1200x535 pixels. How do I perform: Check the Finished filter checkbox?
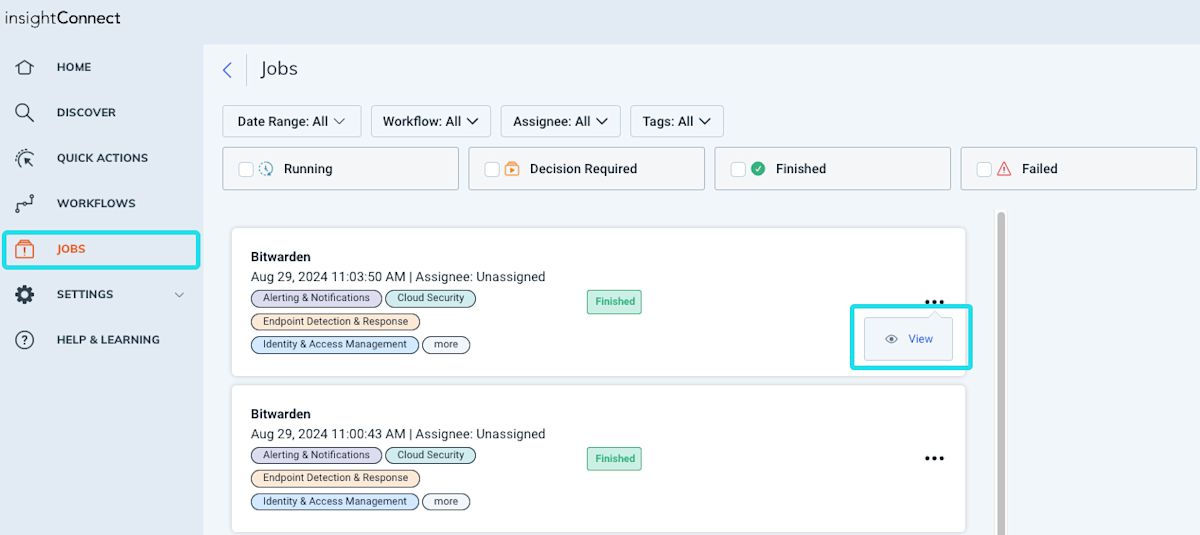pyautogui.click(x=738, y=169)
